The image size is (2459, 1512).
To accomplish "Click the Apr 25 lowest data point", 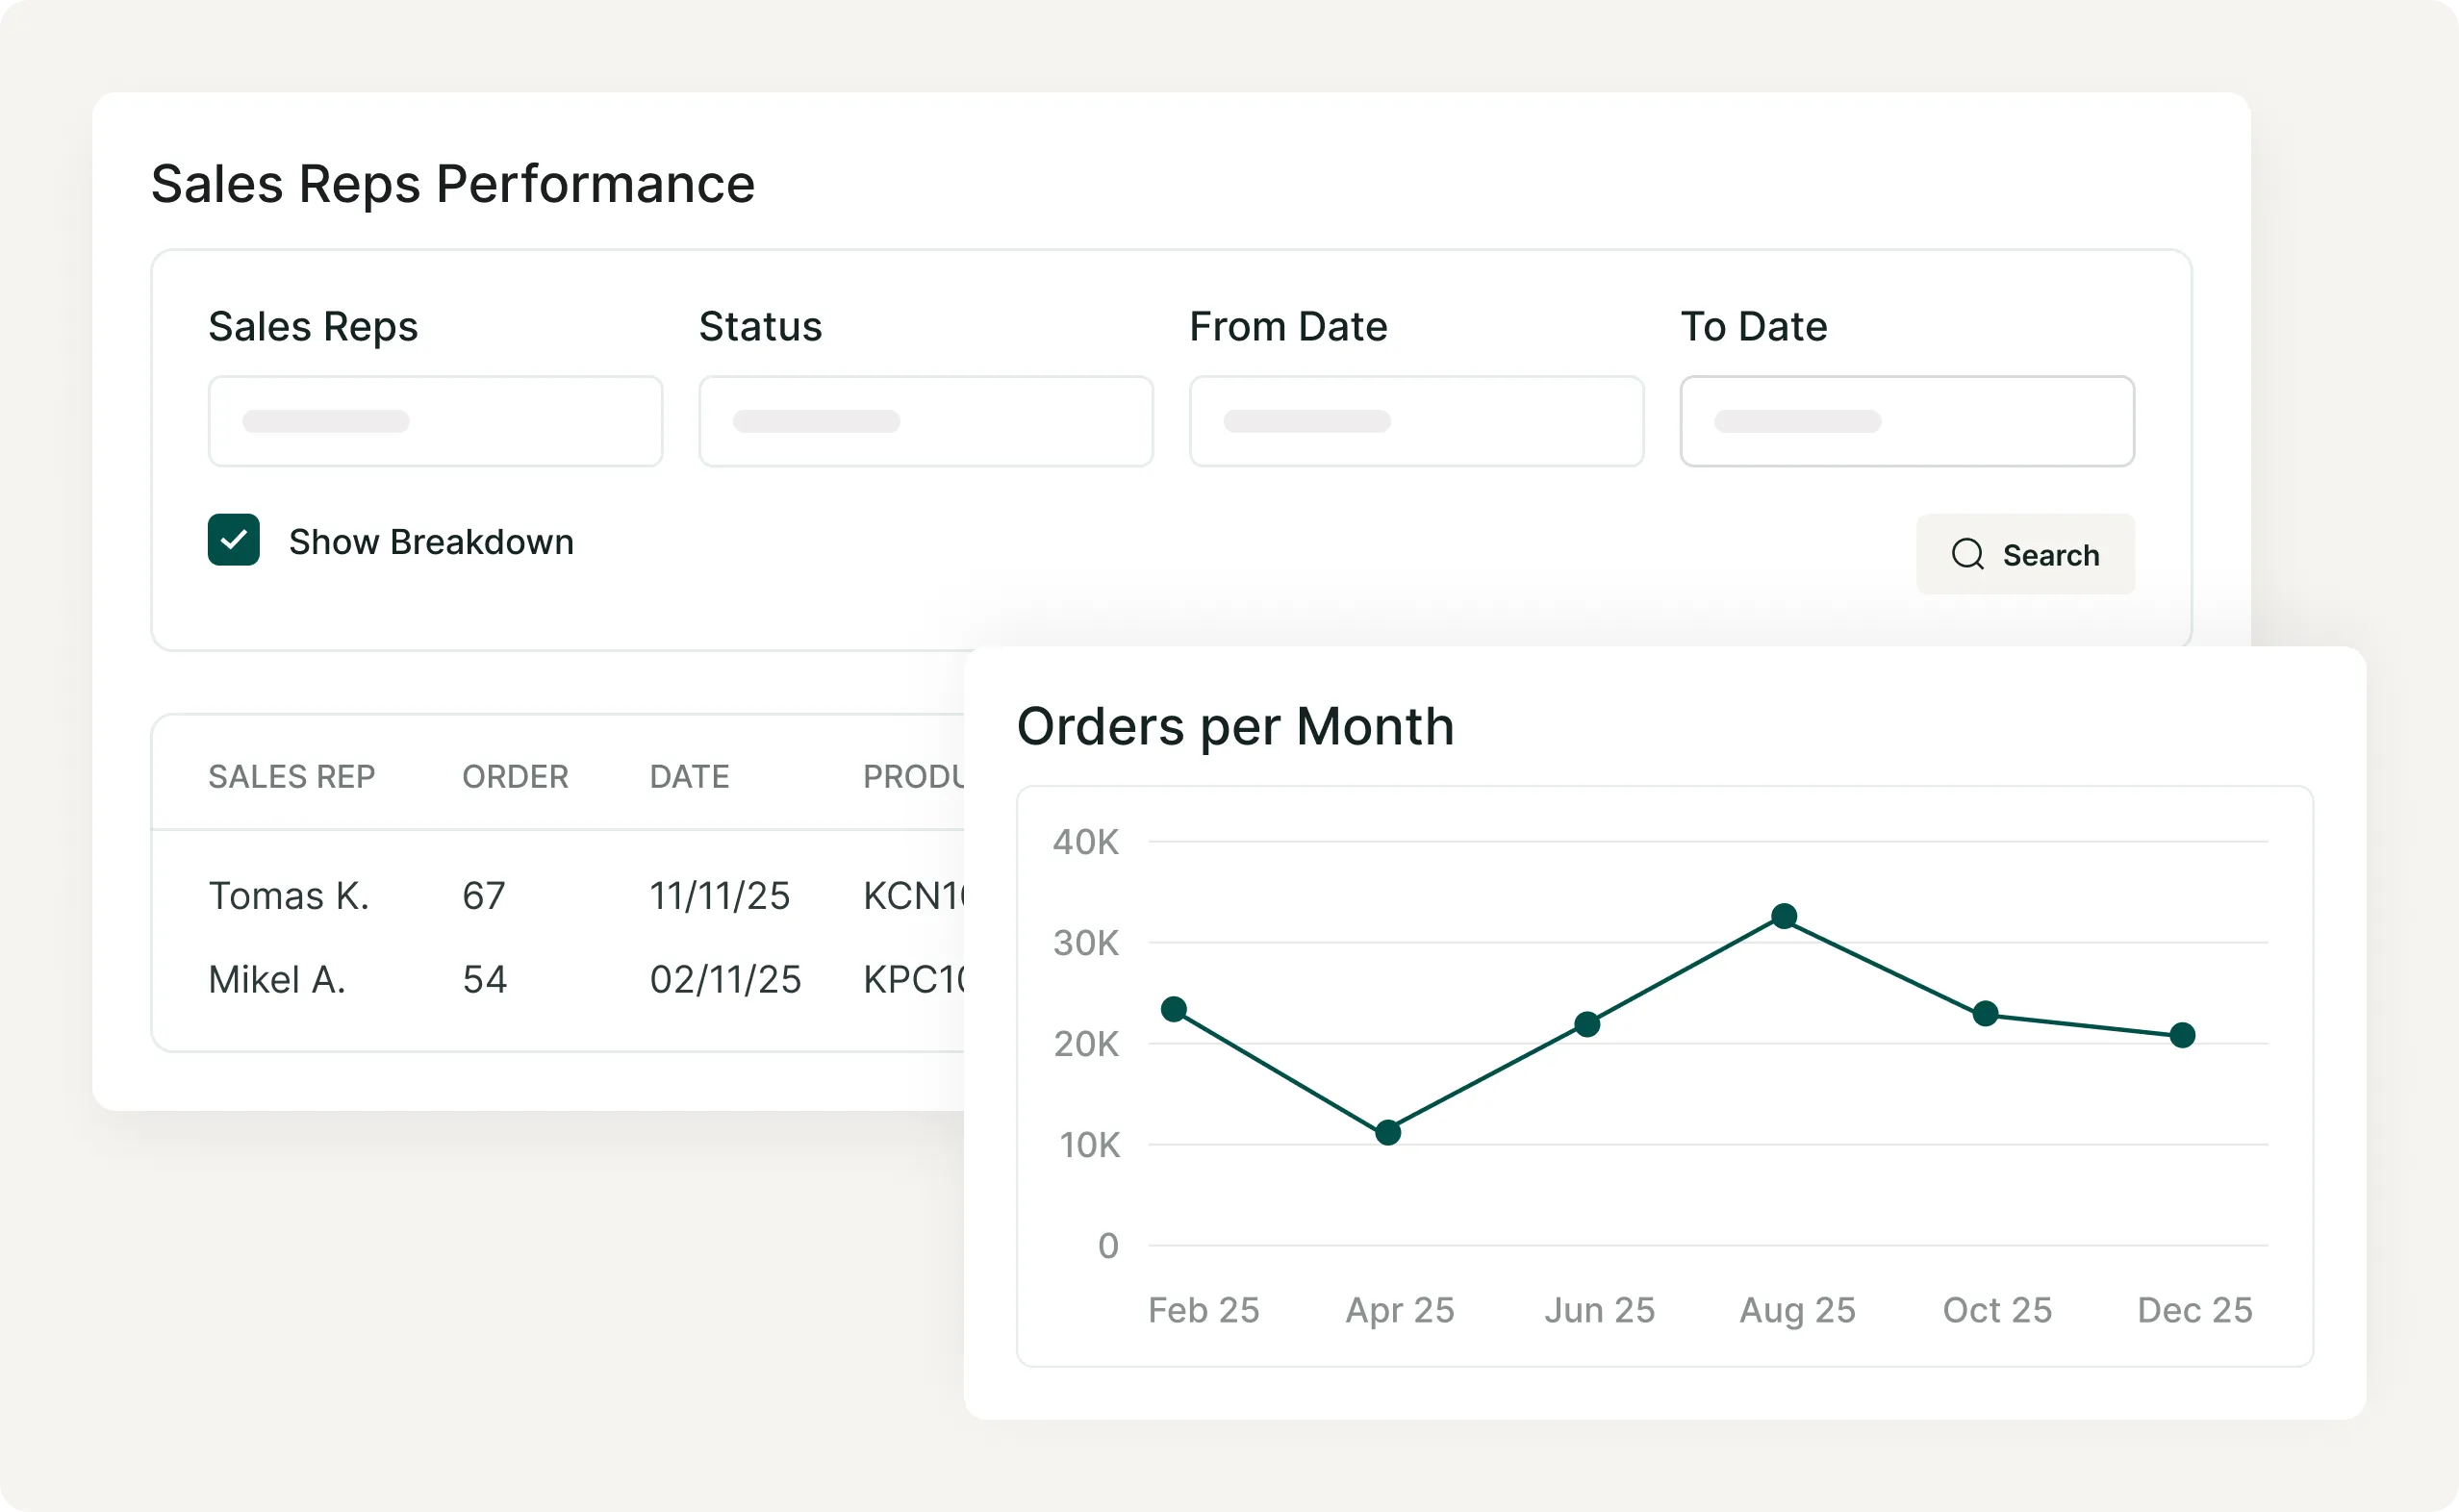I will tap(1388, 1133).
